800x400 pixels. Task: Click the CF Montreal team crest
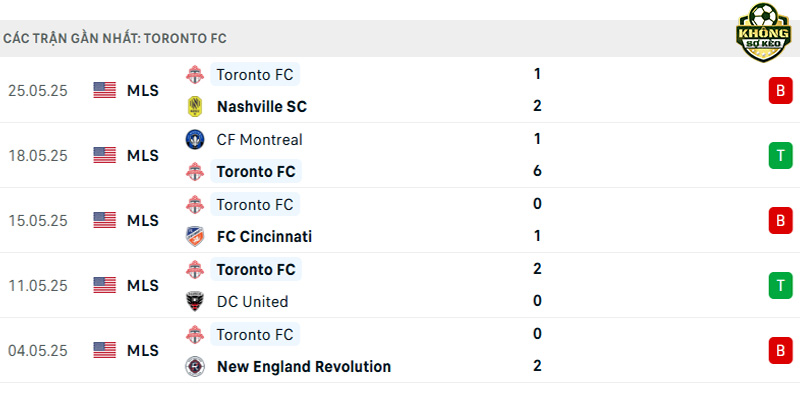coord(195,139)
